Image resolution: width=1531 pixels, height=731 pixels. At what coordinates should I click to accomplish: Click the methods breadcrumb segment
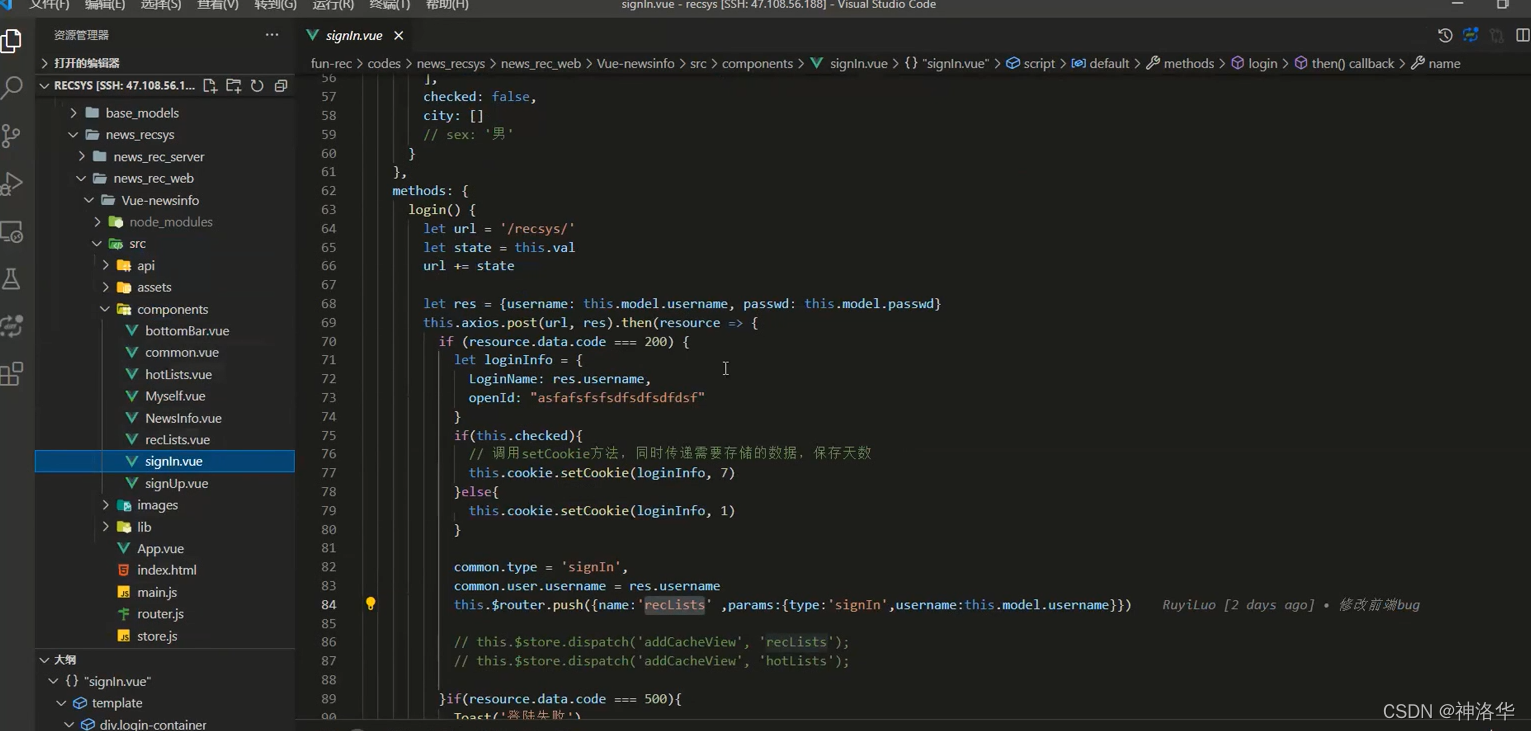pos(1188,63)
